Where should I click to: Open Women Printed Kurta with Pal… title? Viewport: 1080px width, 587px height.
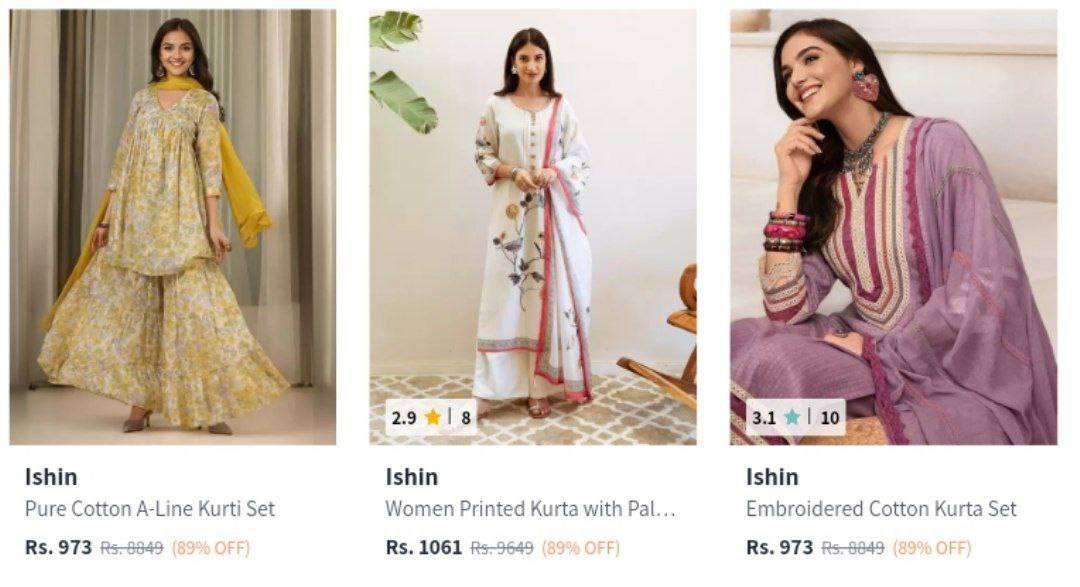(530, 509)
